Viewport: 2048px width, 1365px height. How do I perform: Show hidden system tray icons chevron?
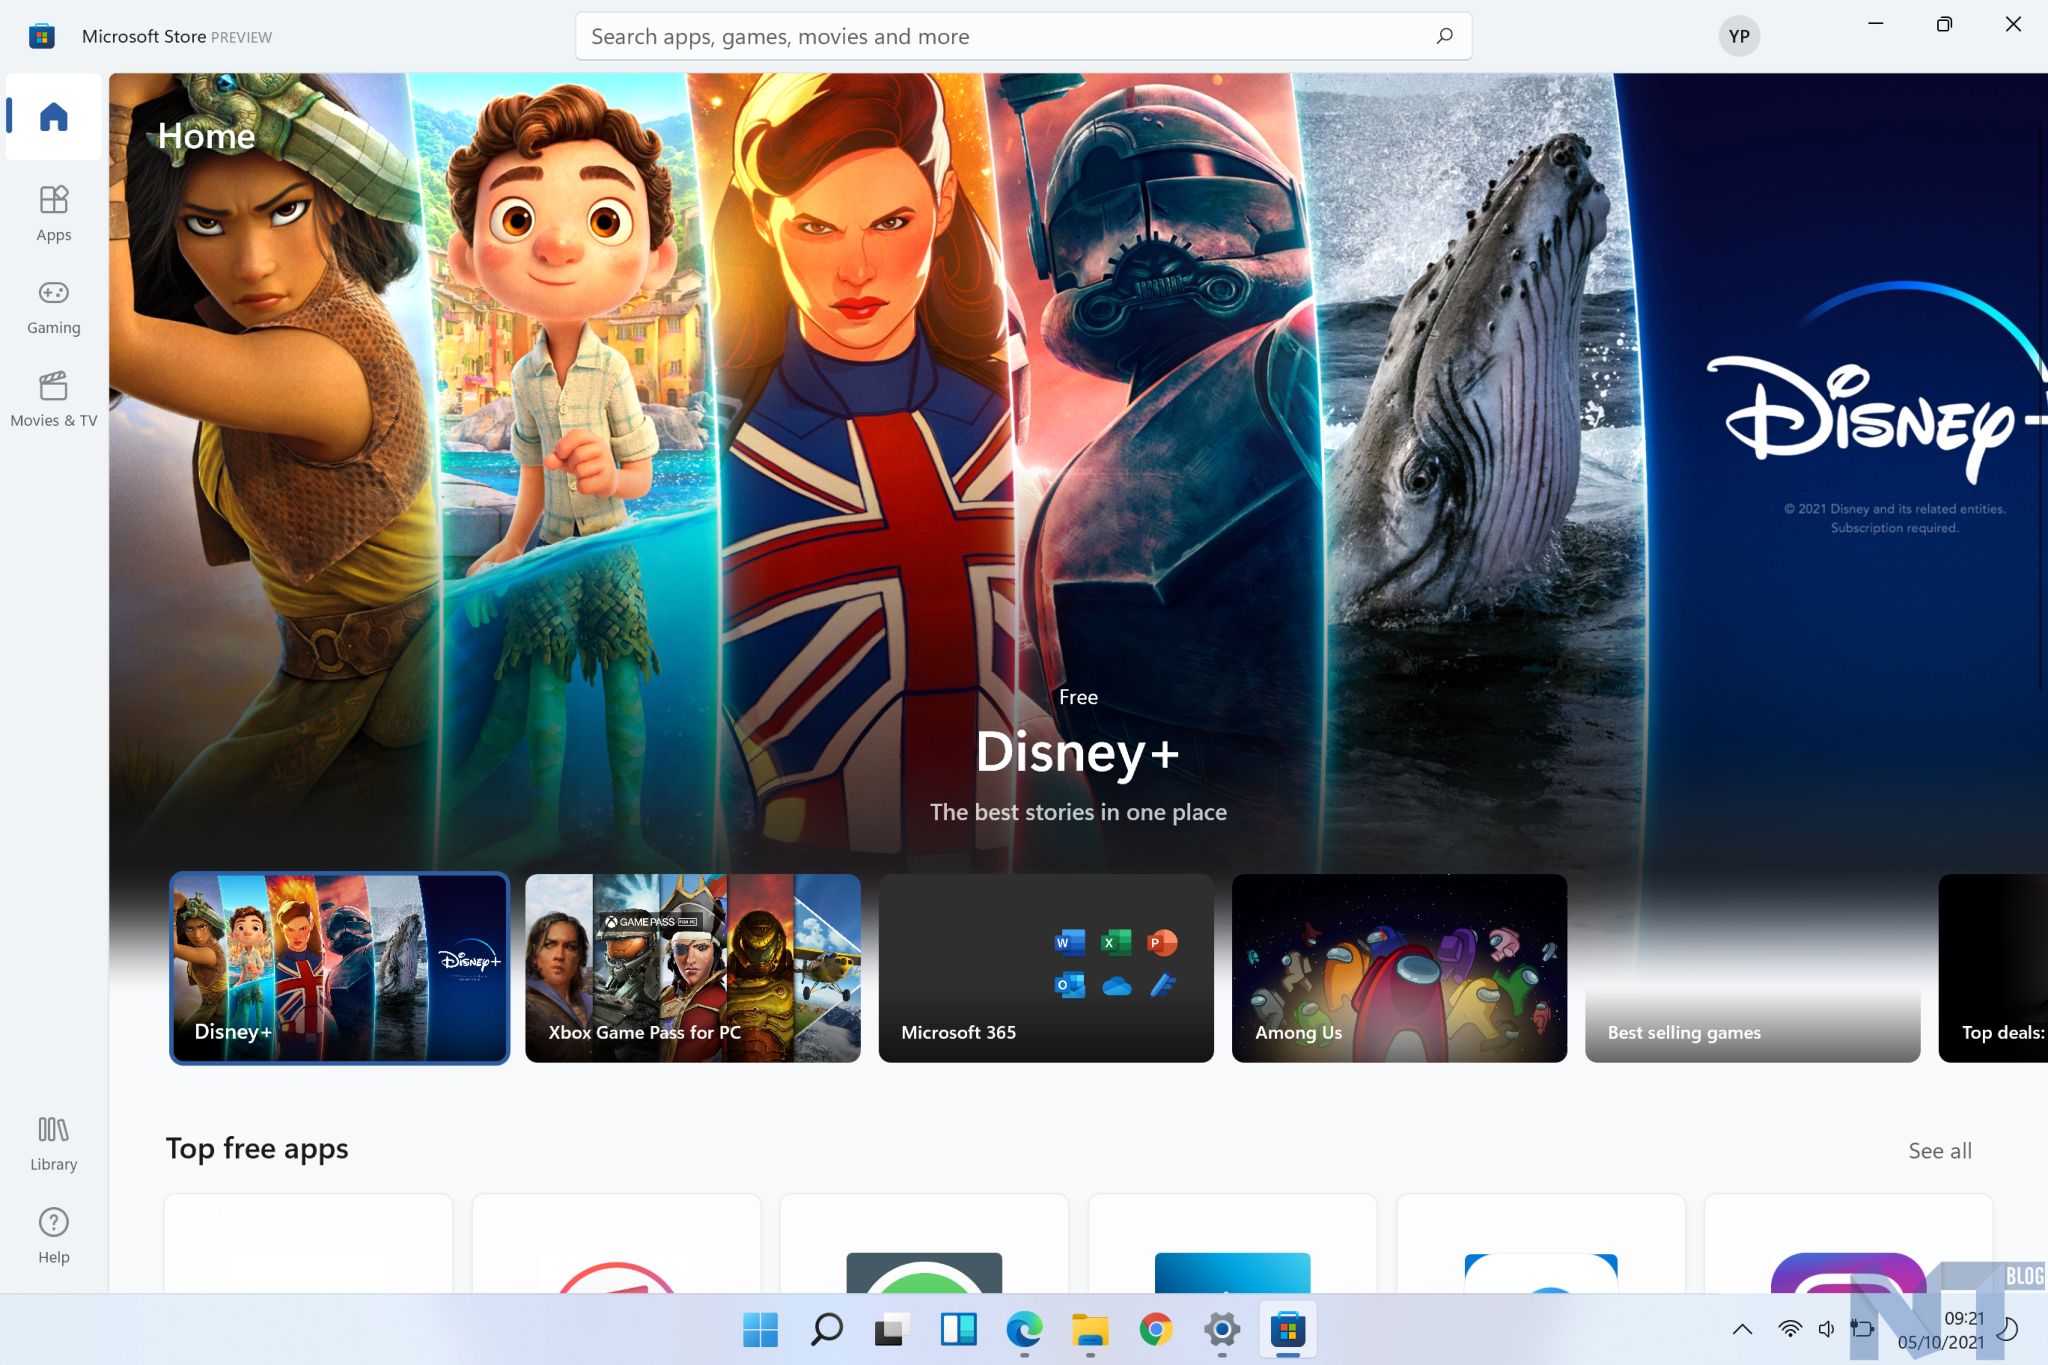[1742, 1329]
